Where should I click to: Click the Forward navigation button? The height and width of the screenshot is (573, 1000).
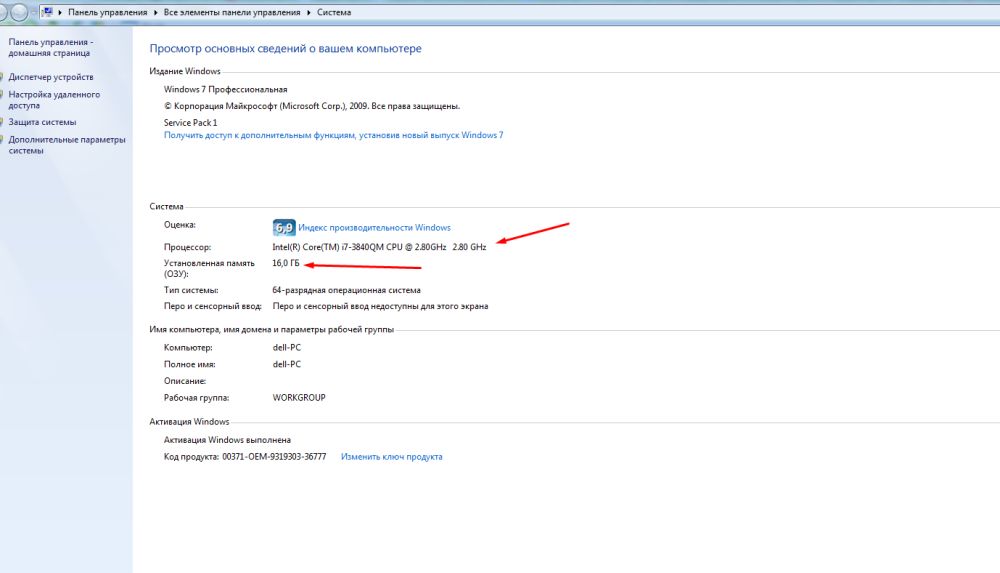(x=19, y=11)
